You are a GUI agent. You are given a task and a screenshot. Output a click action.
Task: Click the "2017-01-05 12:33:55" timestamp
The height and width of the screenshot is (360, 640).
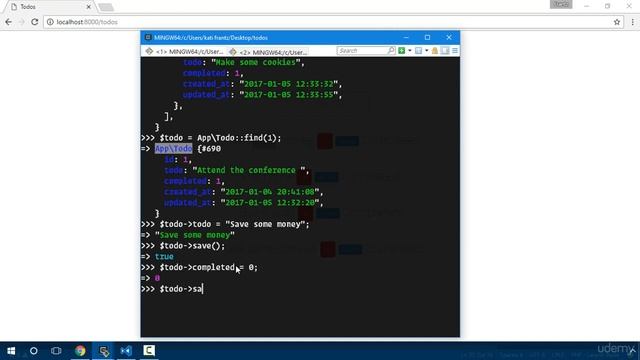coord(289,95)
